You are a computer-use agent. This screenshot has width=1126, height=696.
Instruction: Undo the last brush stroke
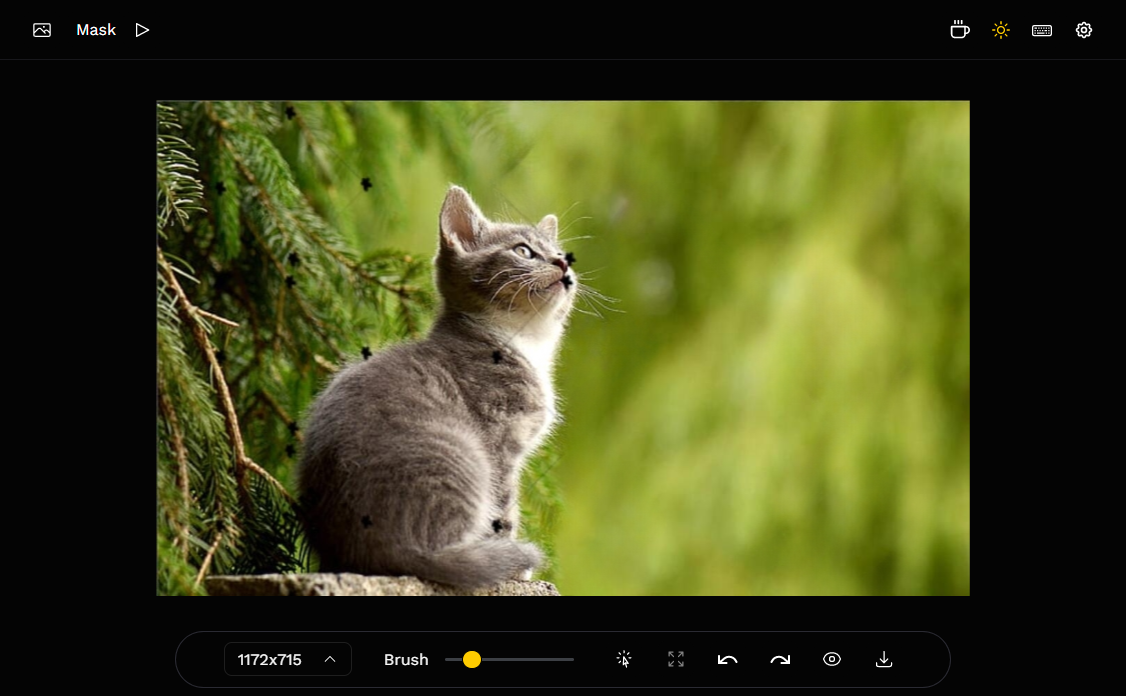[727, 659]
